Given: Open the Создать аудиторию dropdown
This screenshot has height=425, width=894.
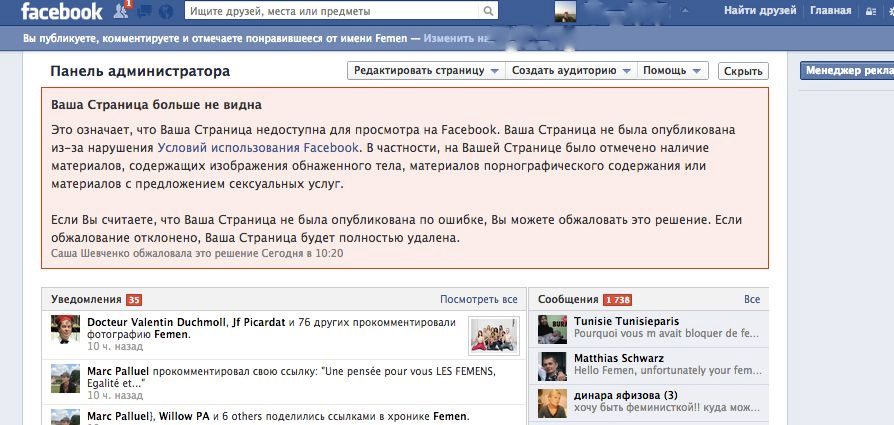Looking at the screenshot, I should pyautogui.click(x=571, y=71).
